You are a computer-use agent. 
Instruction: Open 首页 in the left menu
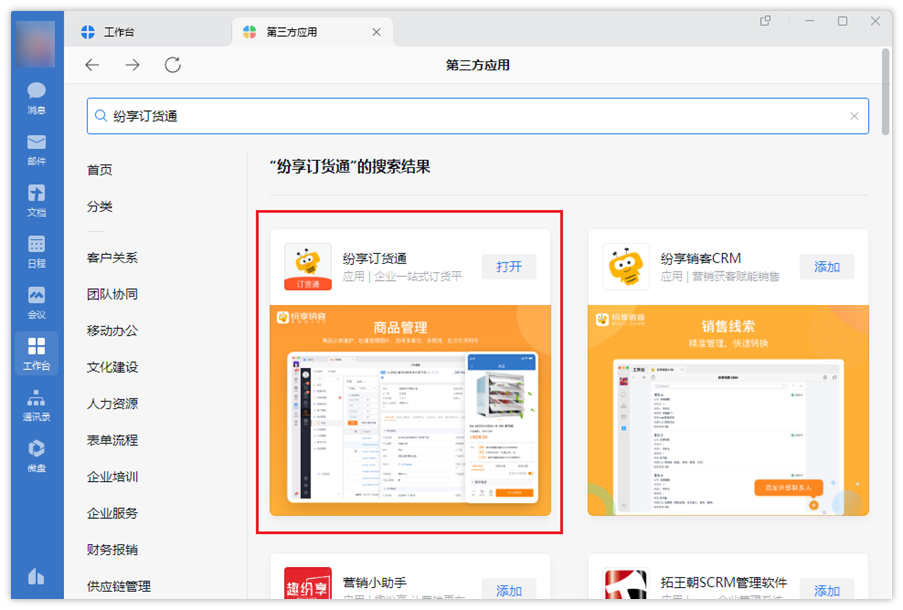(x=100, y=170)
